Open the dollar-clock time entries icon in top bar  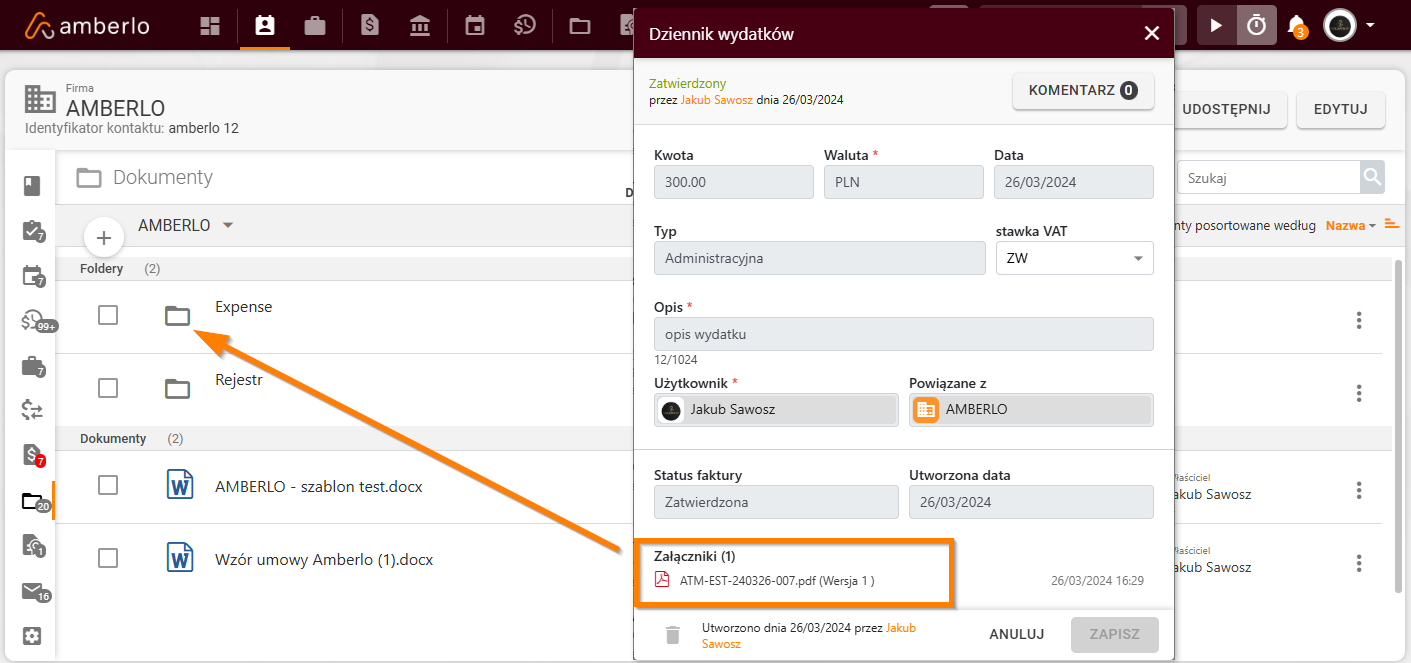coord(525,26)
